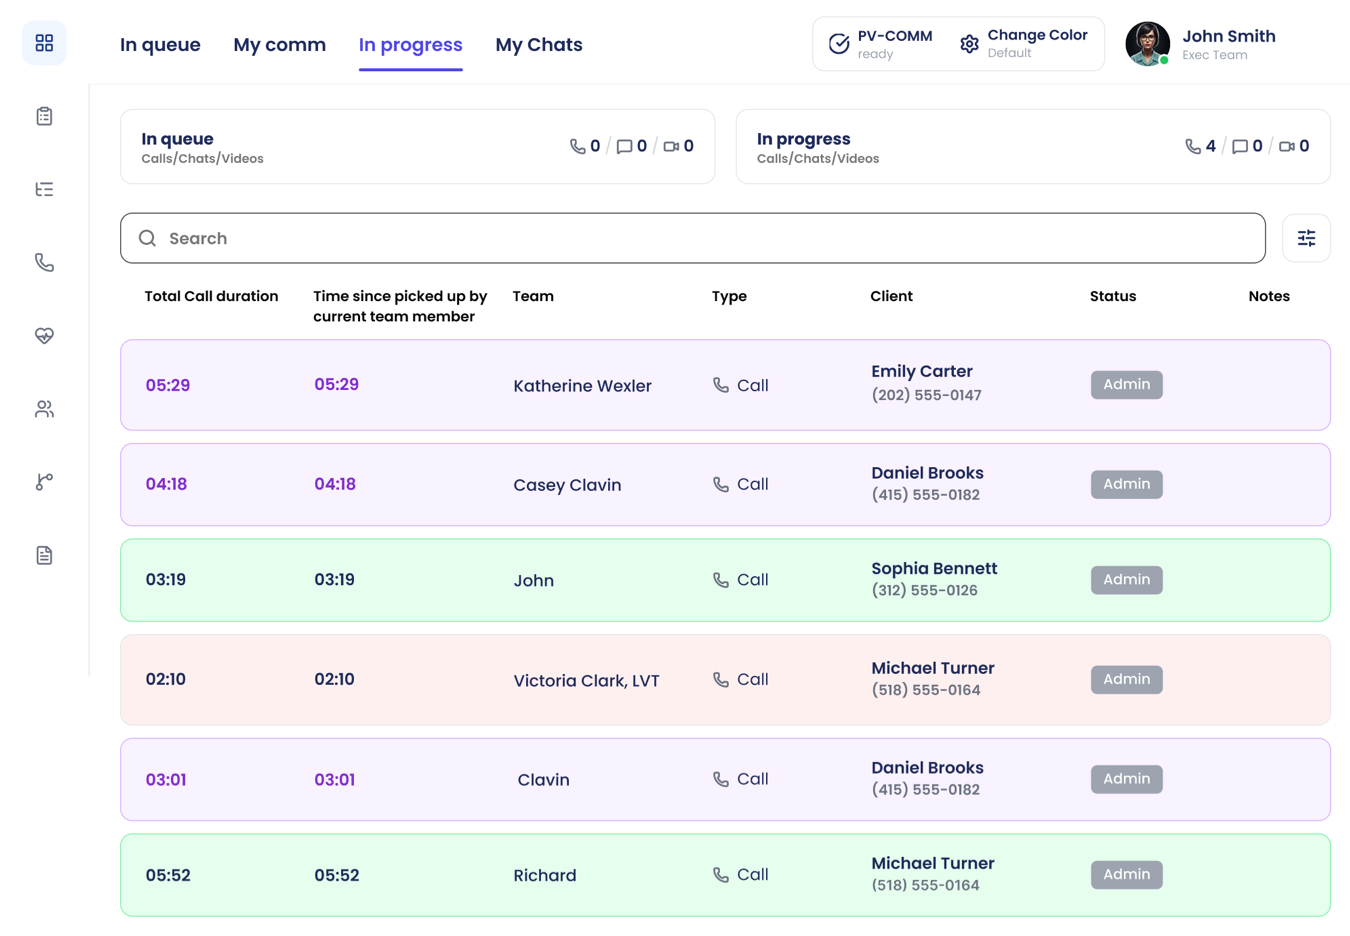Click client name Emily Carter

tap(922, 371)
